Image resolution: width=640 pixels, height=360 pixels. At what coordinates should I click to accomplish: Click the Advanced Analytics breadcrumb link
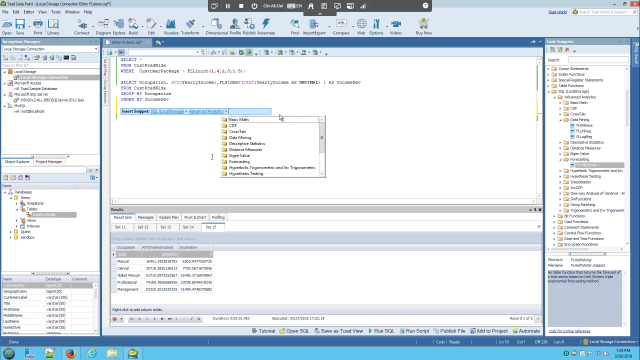206,111
